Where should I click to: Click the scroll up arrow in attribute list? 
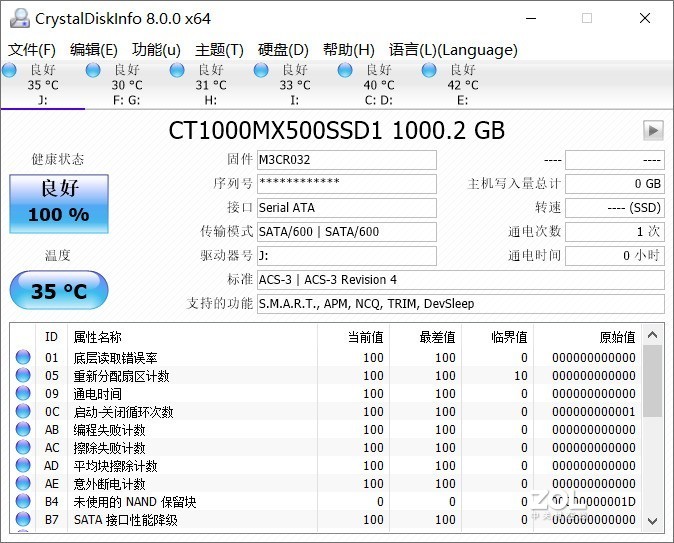[x=653, y=334]
